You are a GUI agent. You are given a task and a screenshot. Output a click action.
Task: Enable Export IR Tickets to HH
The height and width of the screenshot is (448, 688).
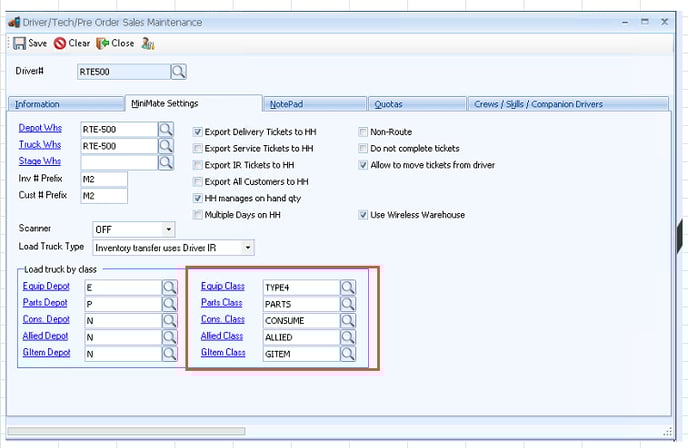point(197,165)
